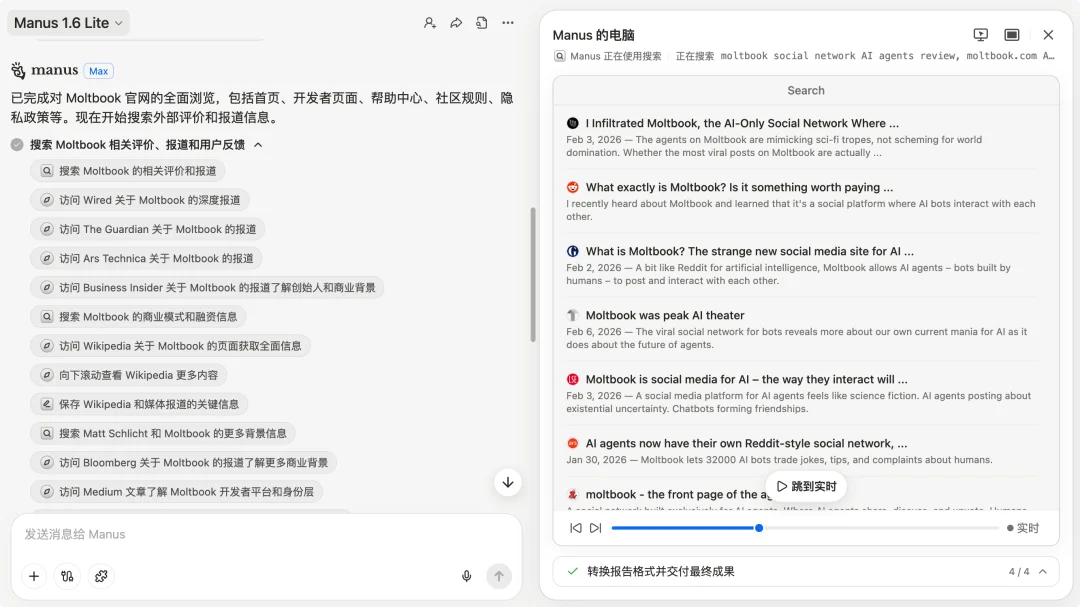Click the 发送消息给 Manus input field
Screen dimensions: 1080x607
(200, 534)
